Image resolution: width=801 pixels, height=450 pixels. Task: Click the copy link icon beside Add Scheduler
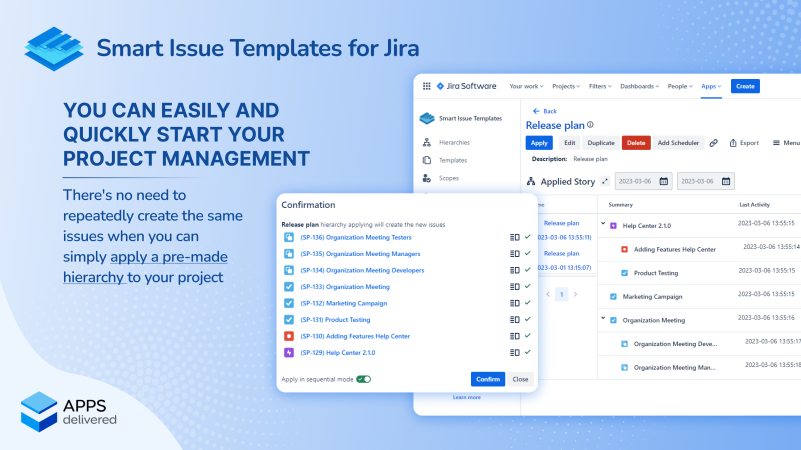(714, 143)
